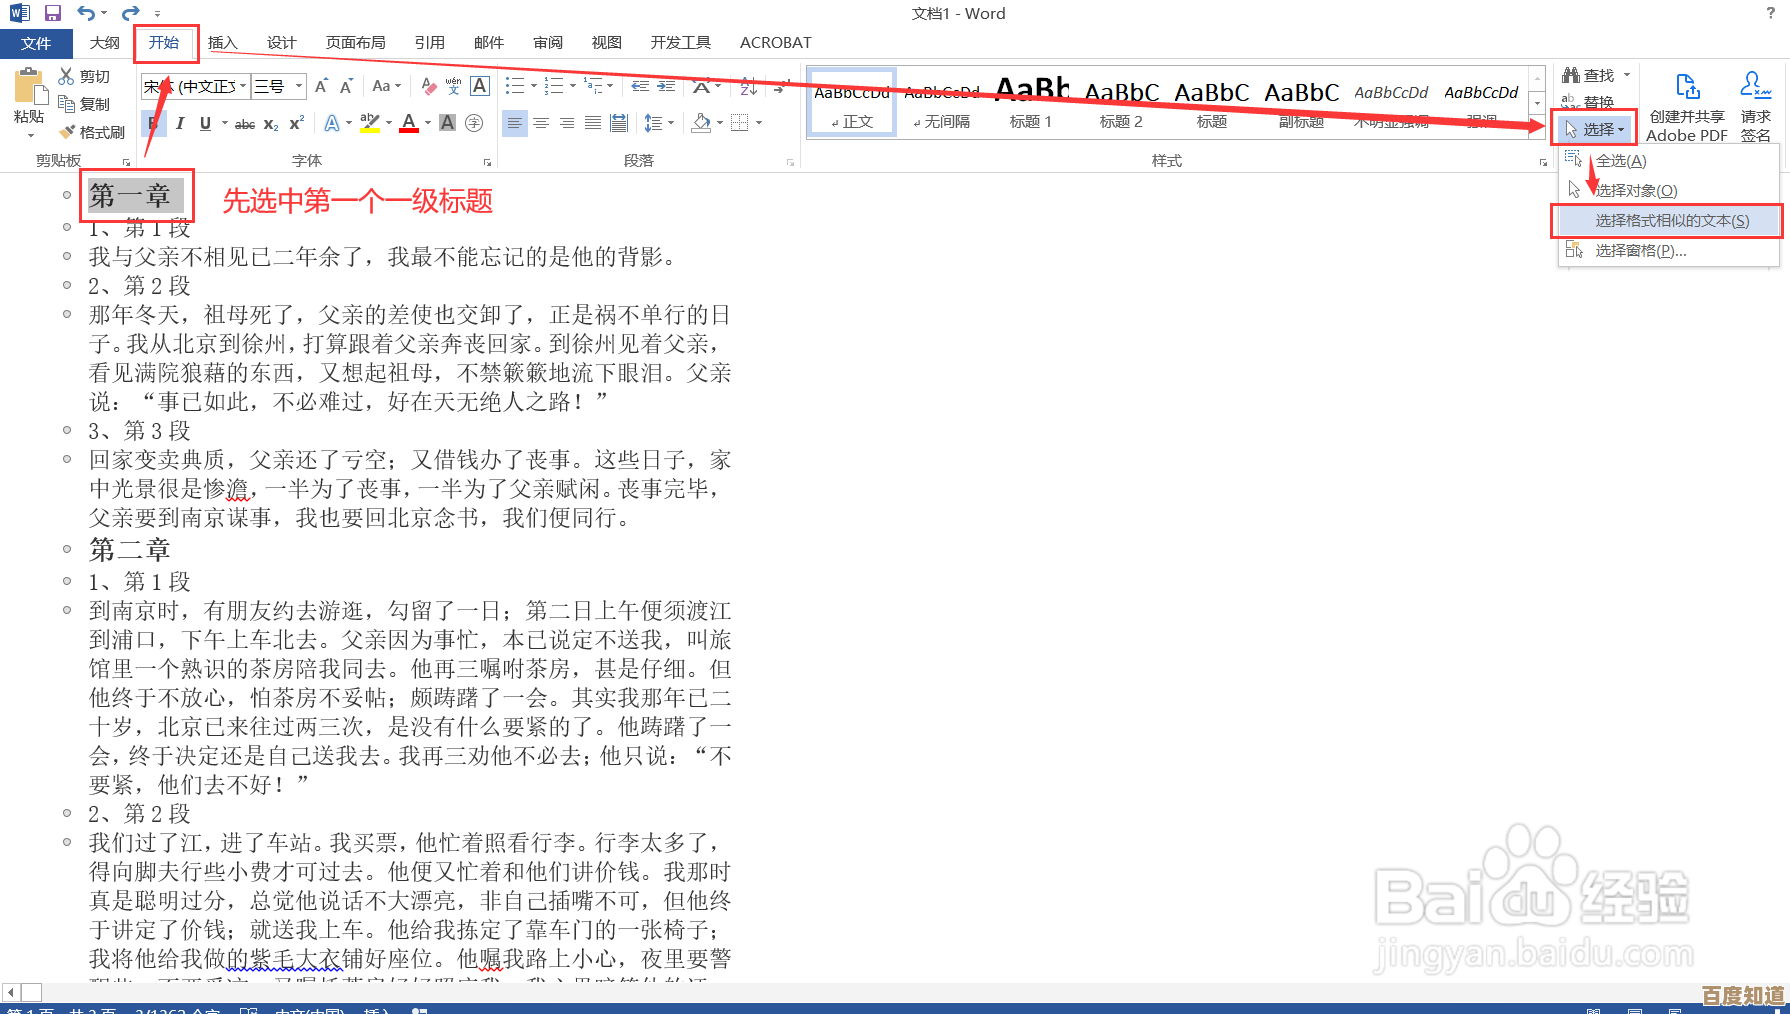Toggle Strikethrough formatting
The width and height of the screenshot is (1790, 1014).
[244, 124]
